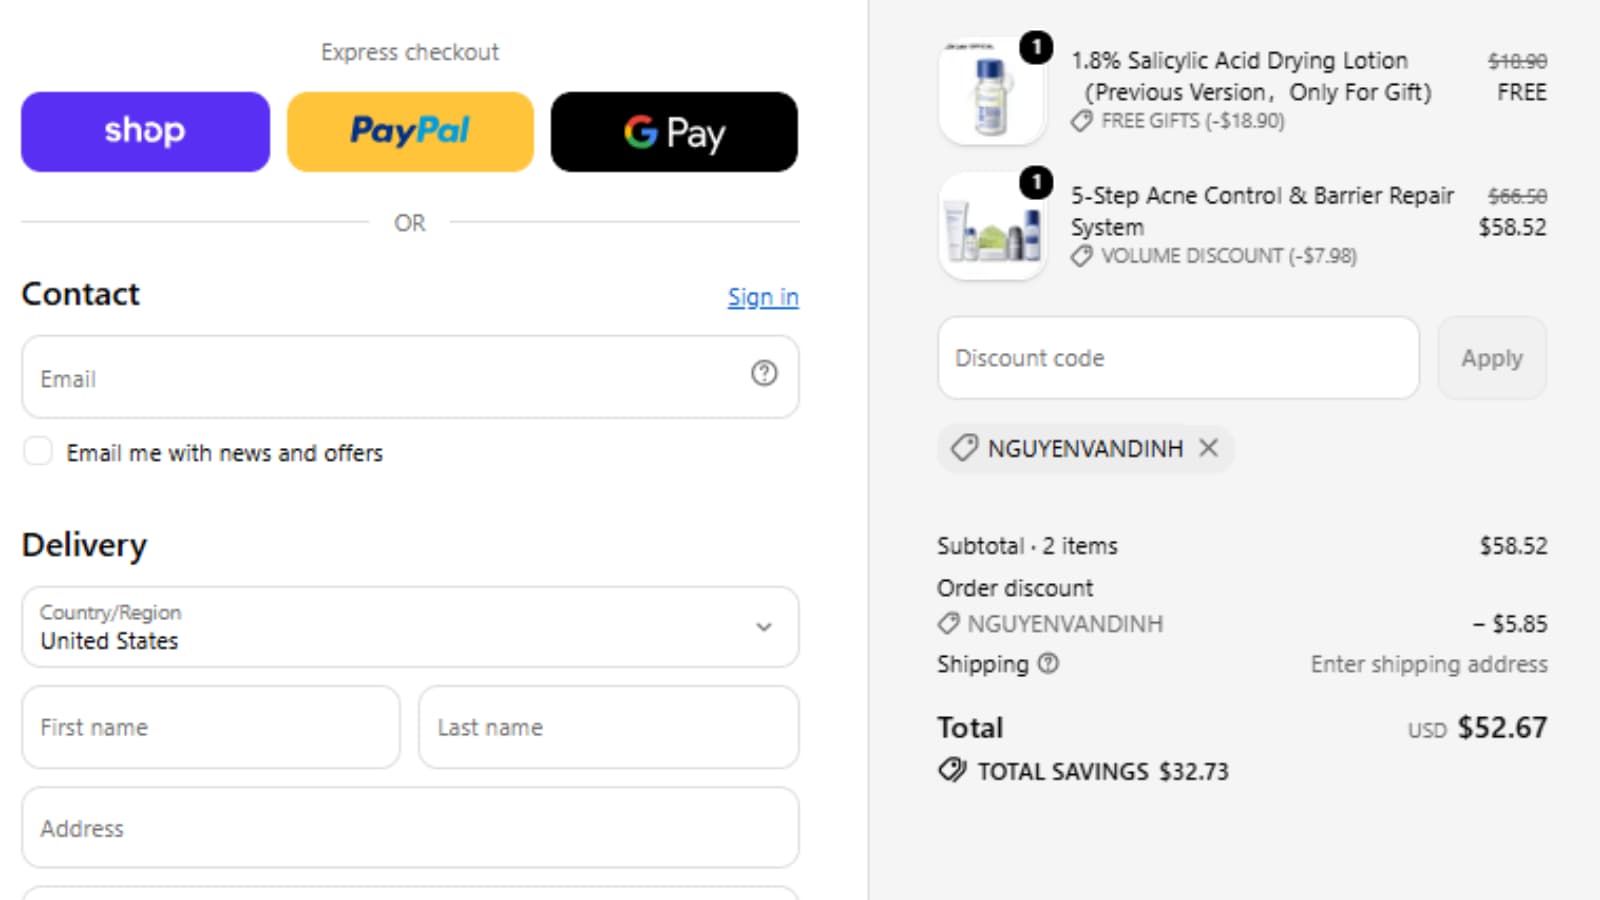The image size is (1600, 900).
Task: Check out using Google Pay
Action: [x=674, y=132]
